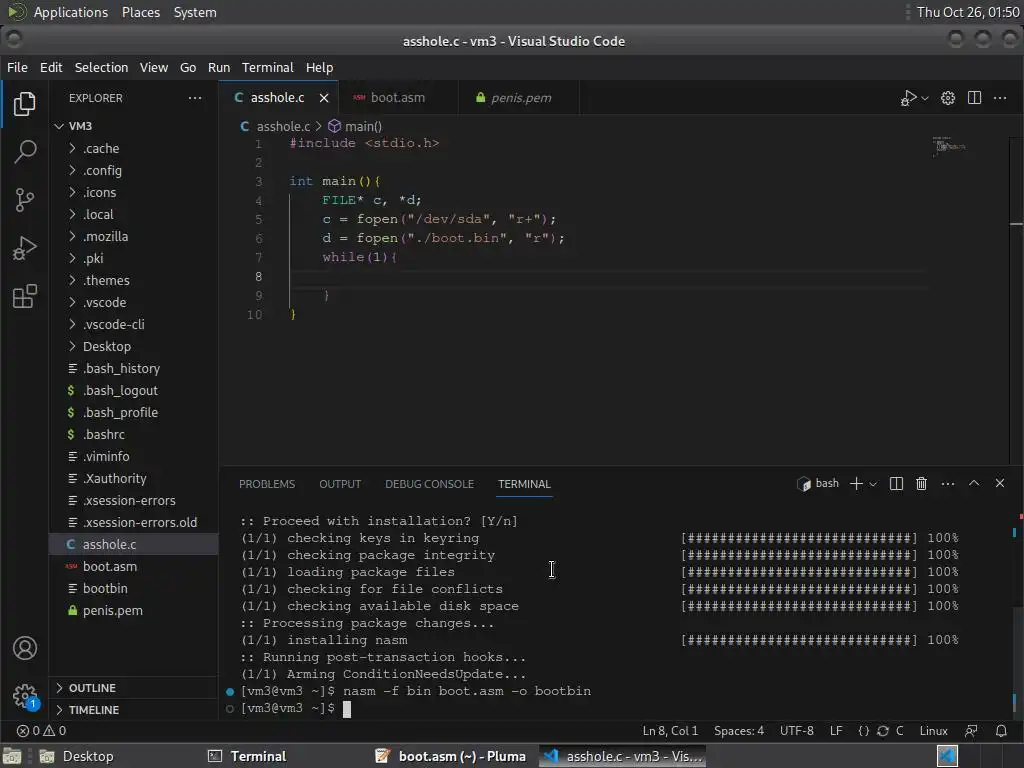This screenshot has width=1024, height=768.
Task: Place cursor on empty editor line 8
Action: tap(607, 276)
